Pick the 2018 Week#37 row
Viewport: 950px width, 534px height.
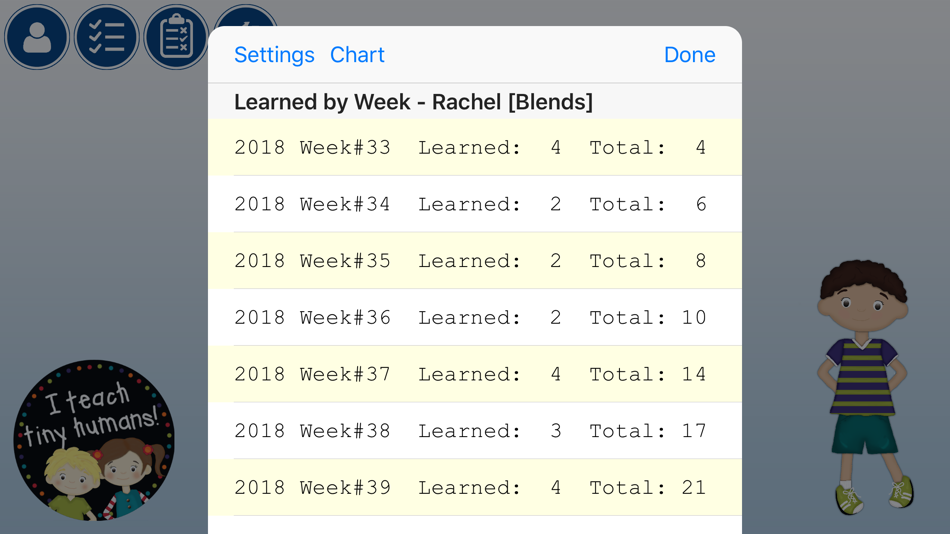(474, 374)
